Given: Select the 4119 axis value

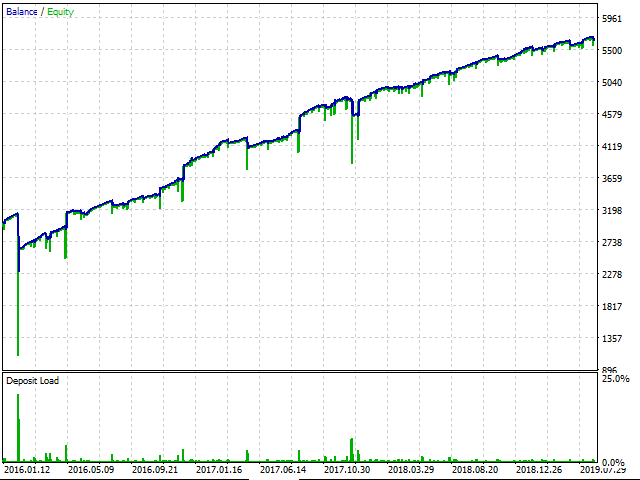Looking at the screenshot, I should pyautogui.click(x=612, y=147).
